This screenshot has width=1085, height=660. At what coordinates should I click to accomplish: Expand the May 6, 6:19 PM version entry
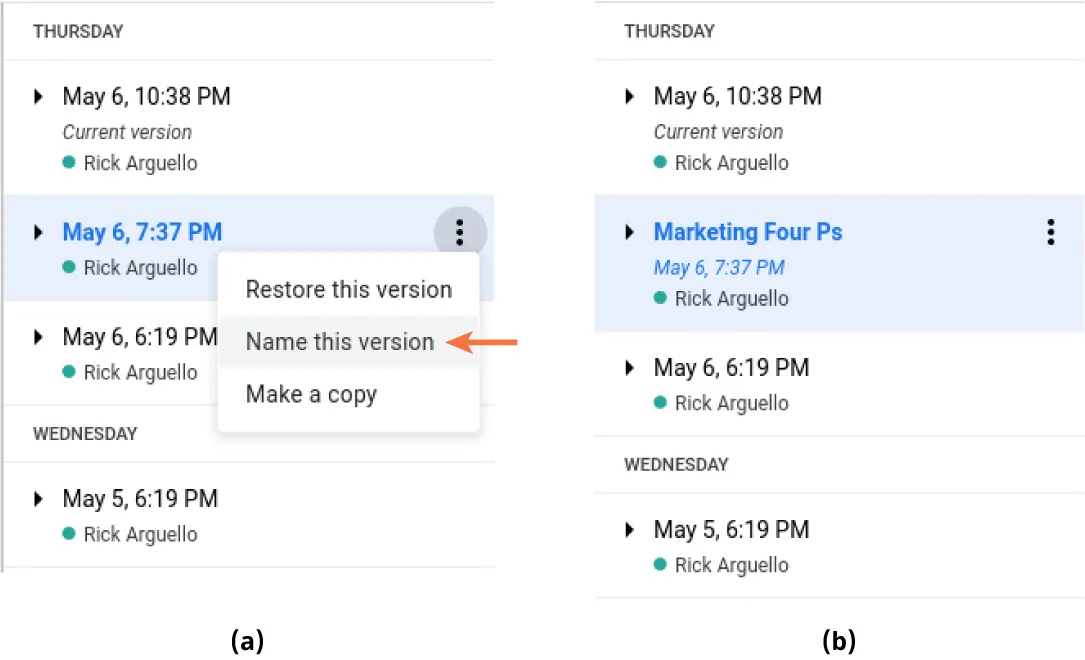(x=38, y=337)
